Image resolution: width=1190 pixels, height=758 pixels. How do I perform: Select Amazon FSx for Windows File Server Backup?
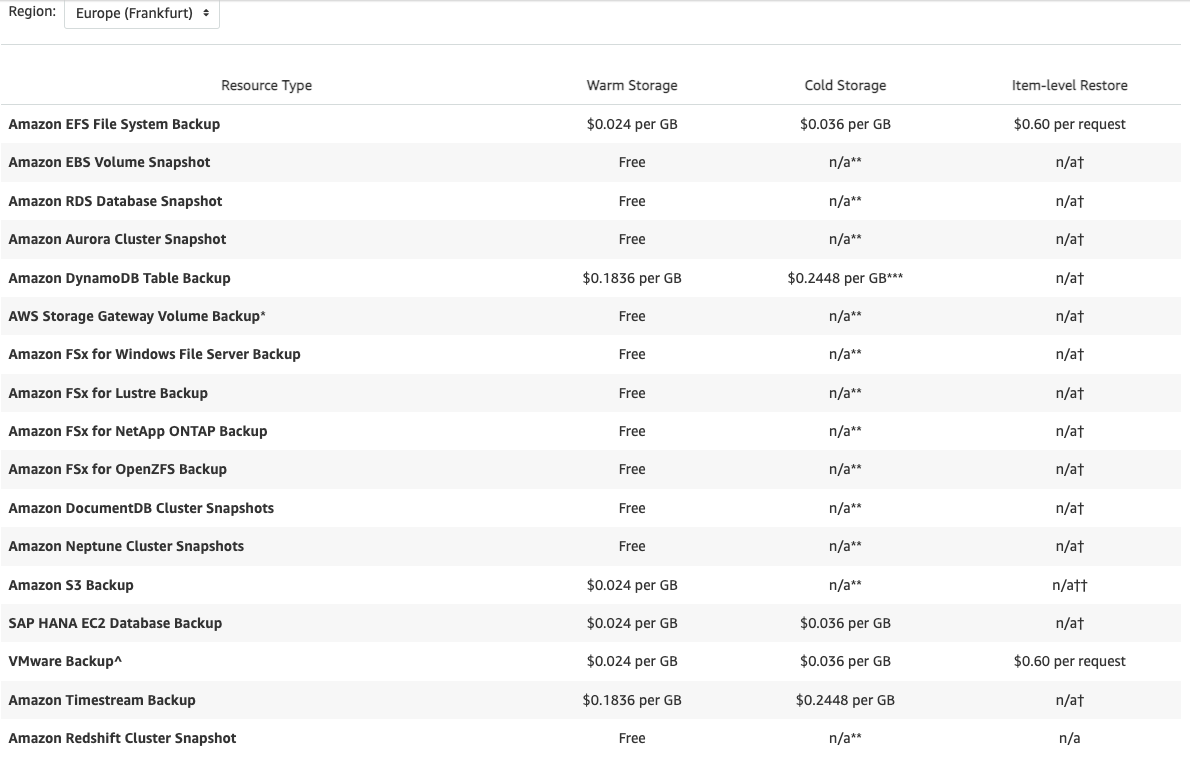pos(154,354)
